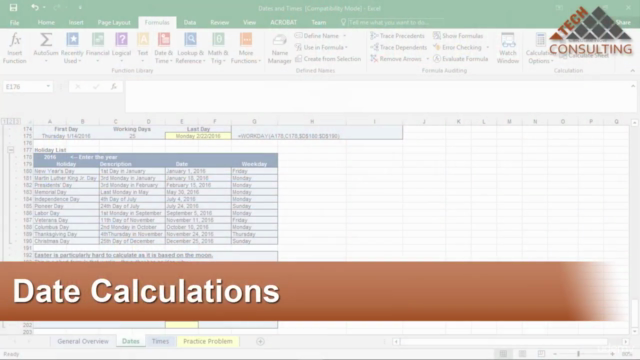Open More Functions menu
The height and width of the screenshot is (360, 640).
(x=246, y=48)
